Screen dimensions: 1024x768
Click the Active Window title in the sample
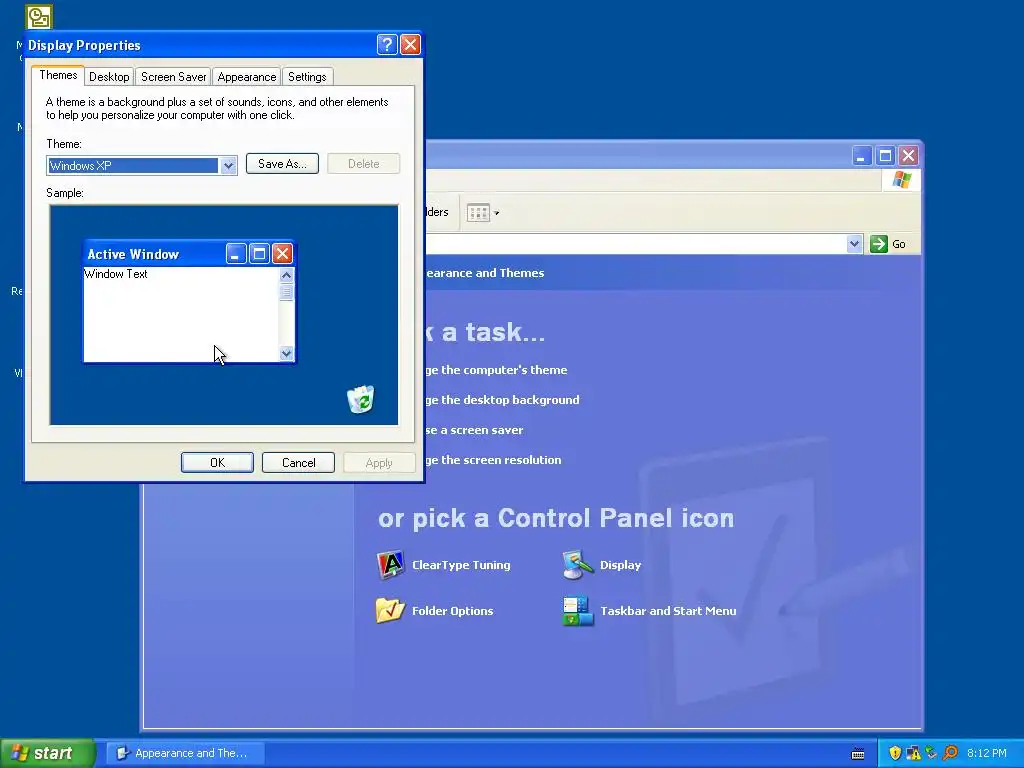coord(133,254)
